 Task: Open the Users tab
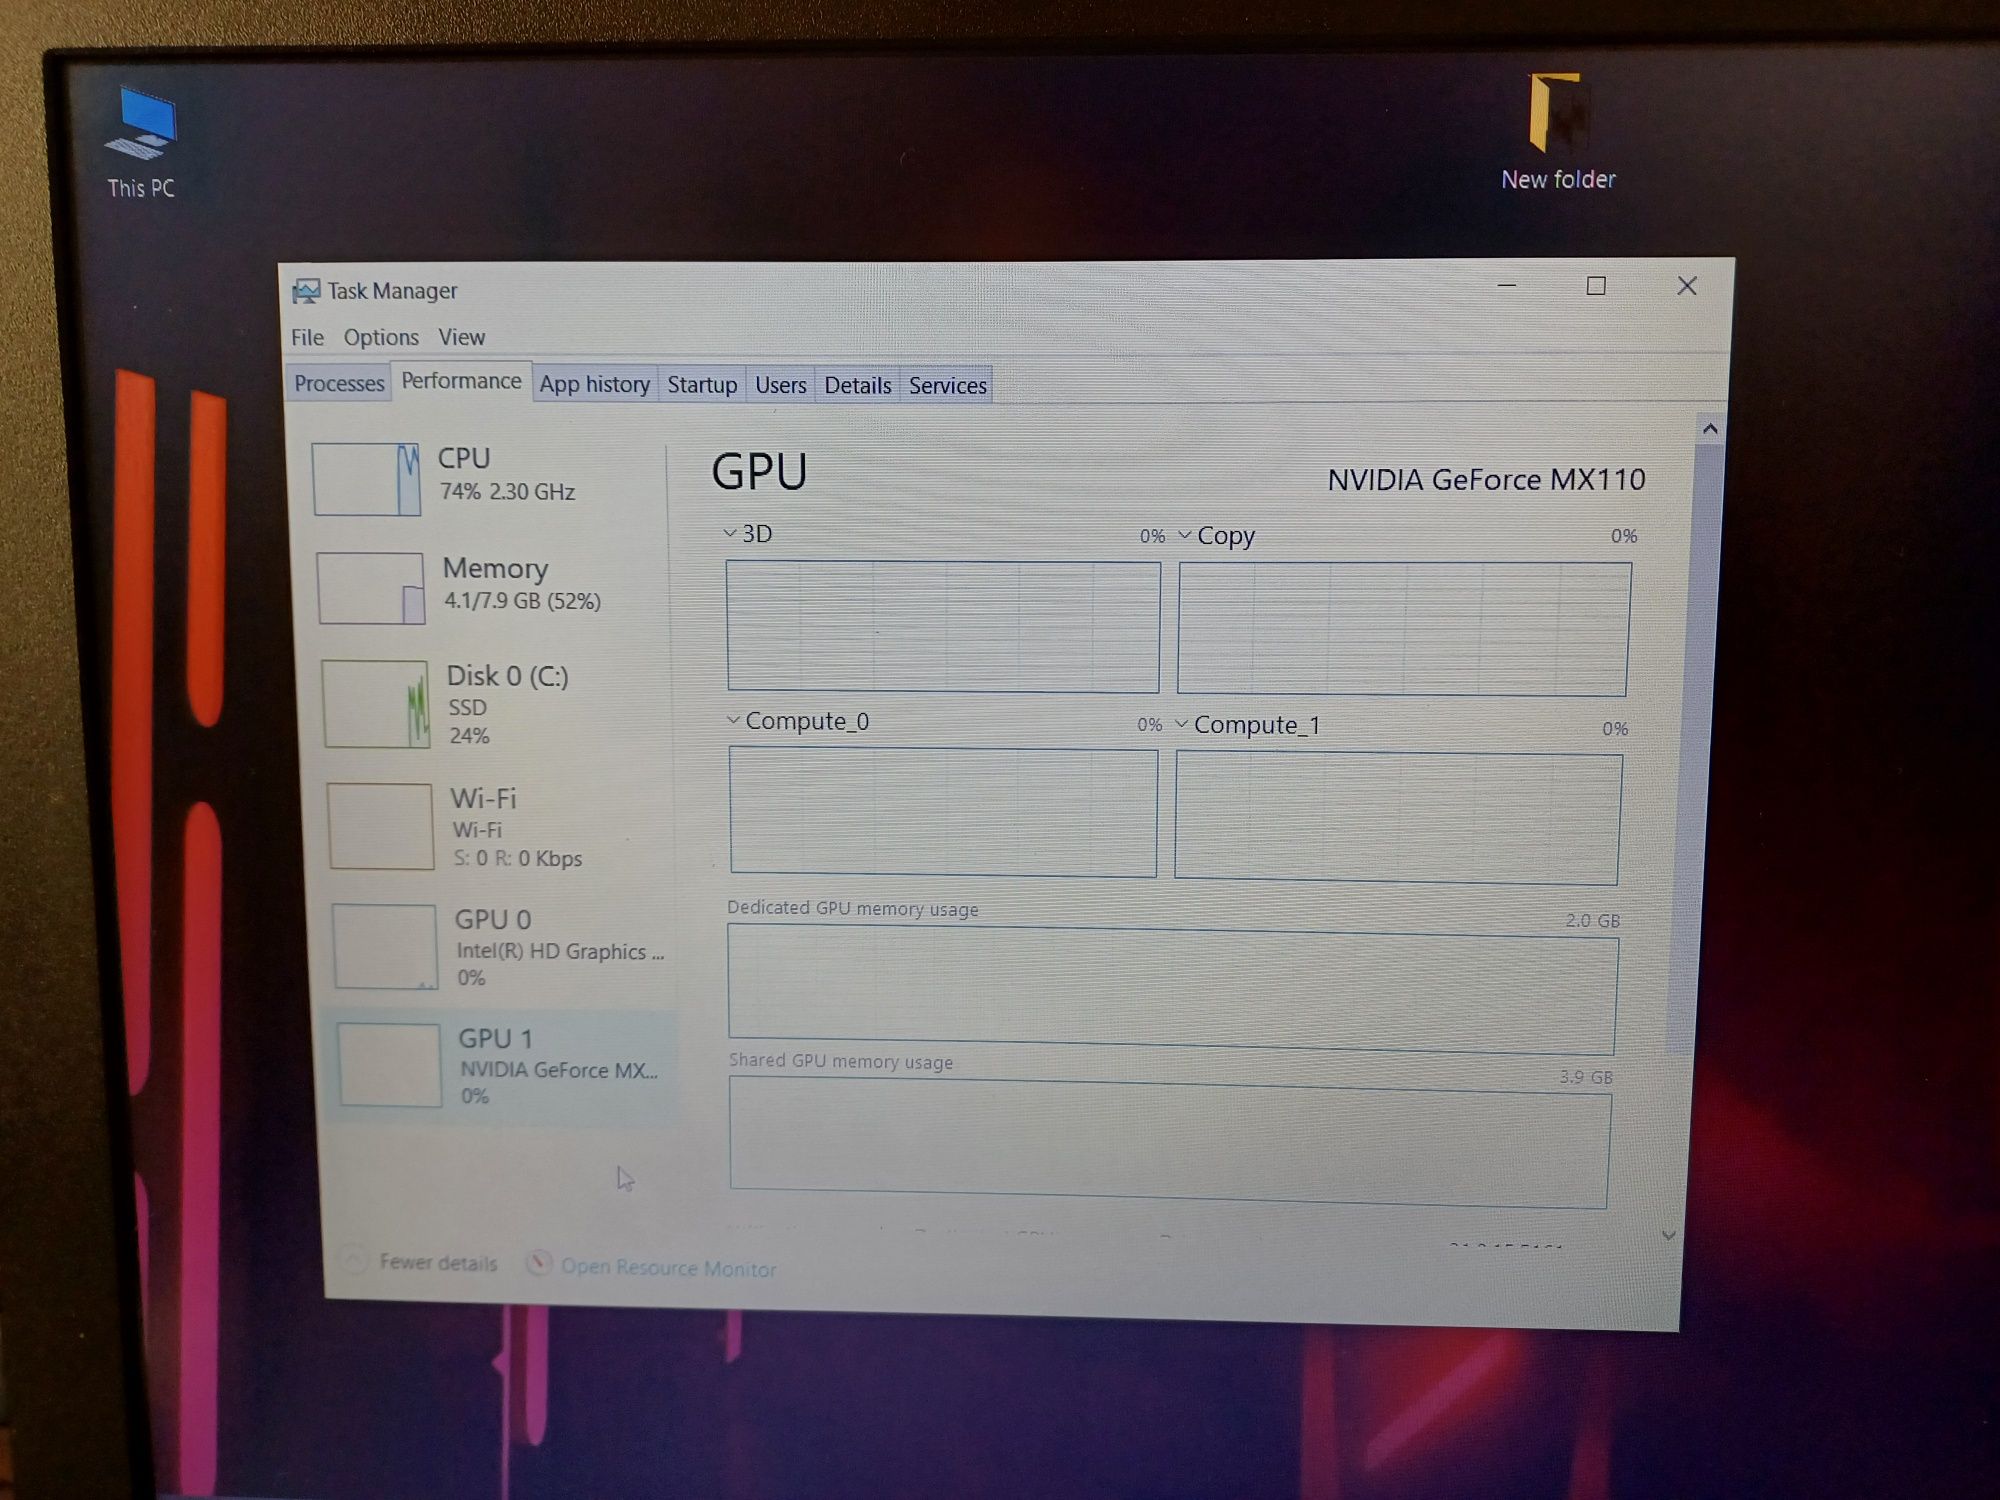[780, 385]
